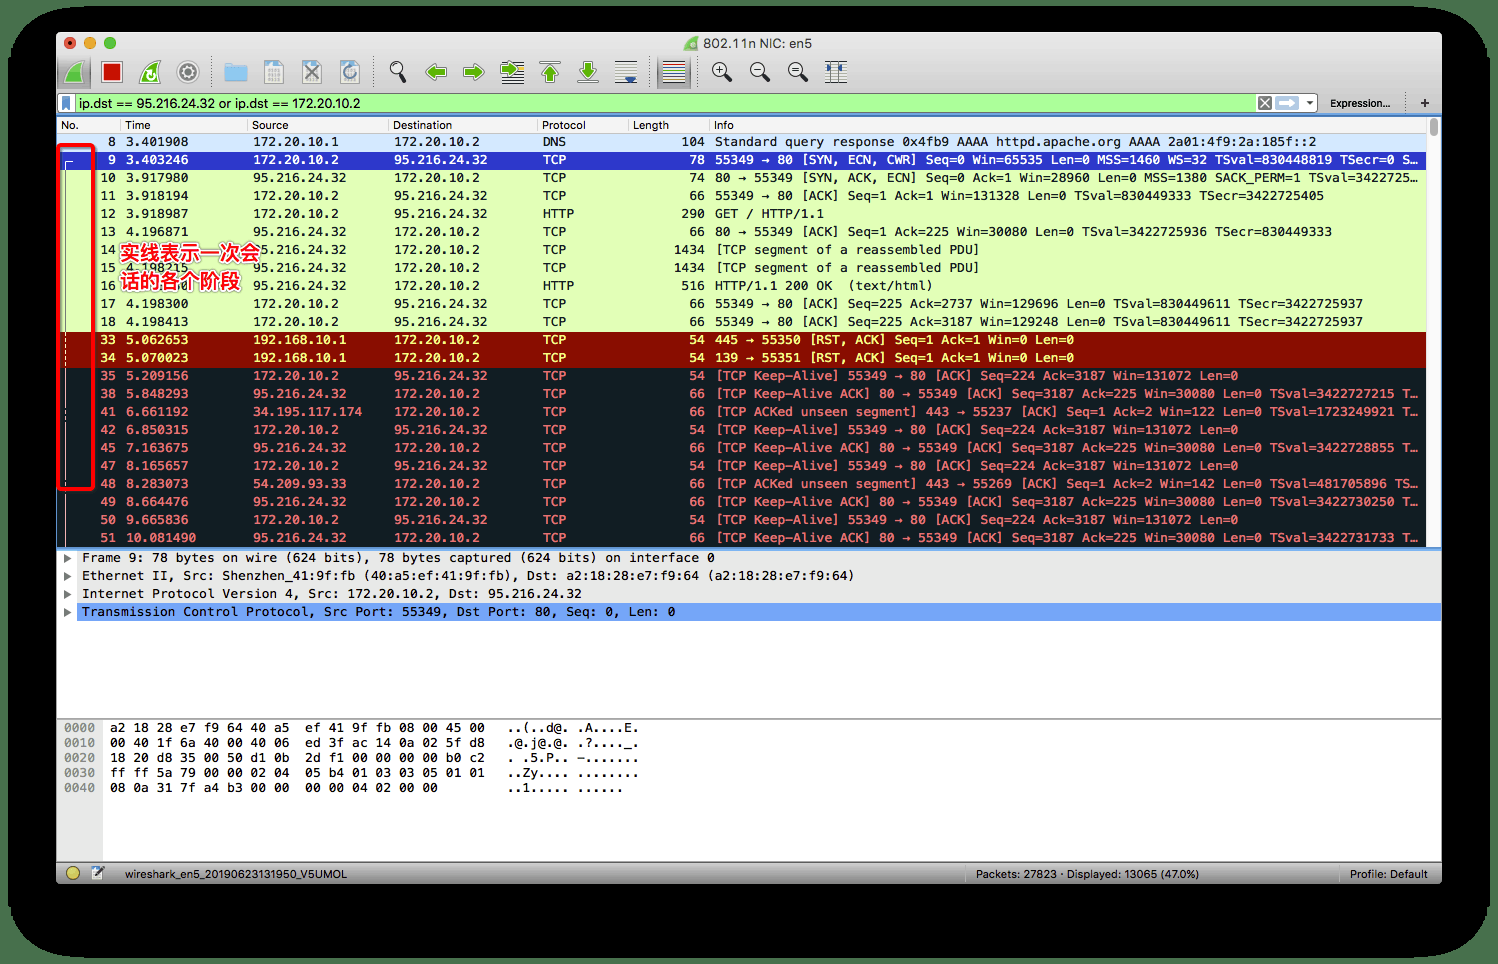The image size is (1498, 964).
Task: Select packet 16 HTTP/1.1 200 OK
Action: [742, 286]
